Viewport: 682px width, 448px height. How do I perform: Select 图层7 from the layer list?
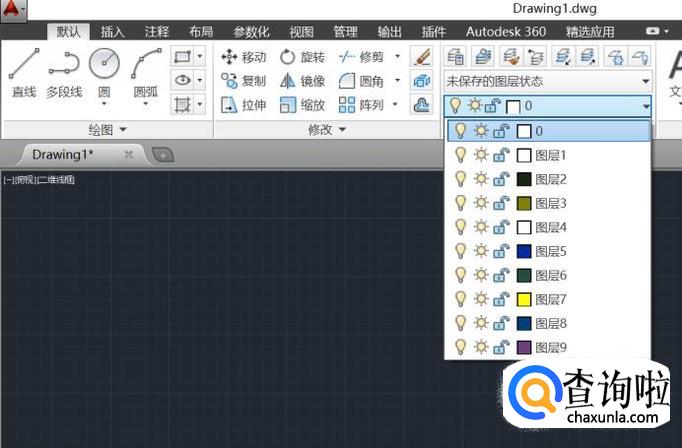click(x=551, y=299)
